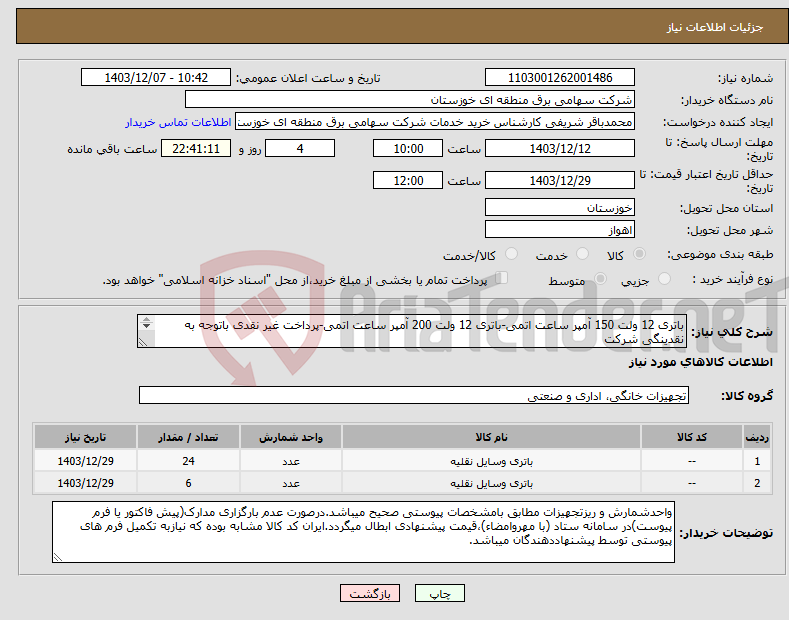The height and width of the screenshot is (620, 789).
Task: Click the unit cell عدد in row 1
Action: [291, 461]
